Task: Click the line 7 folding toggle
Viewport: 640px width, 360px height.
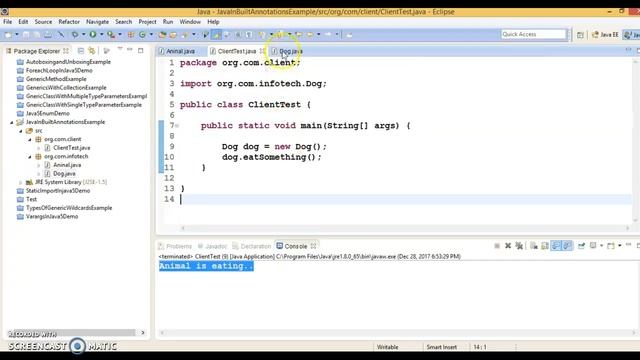Action: tap(177, 126)
